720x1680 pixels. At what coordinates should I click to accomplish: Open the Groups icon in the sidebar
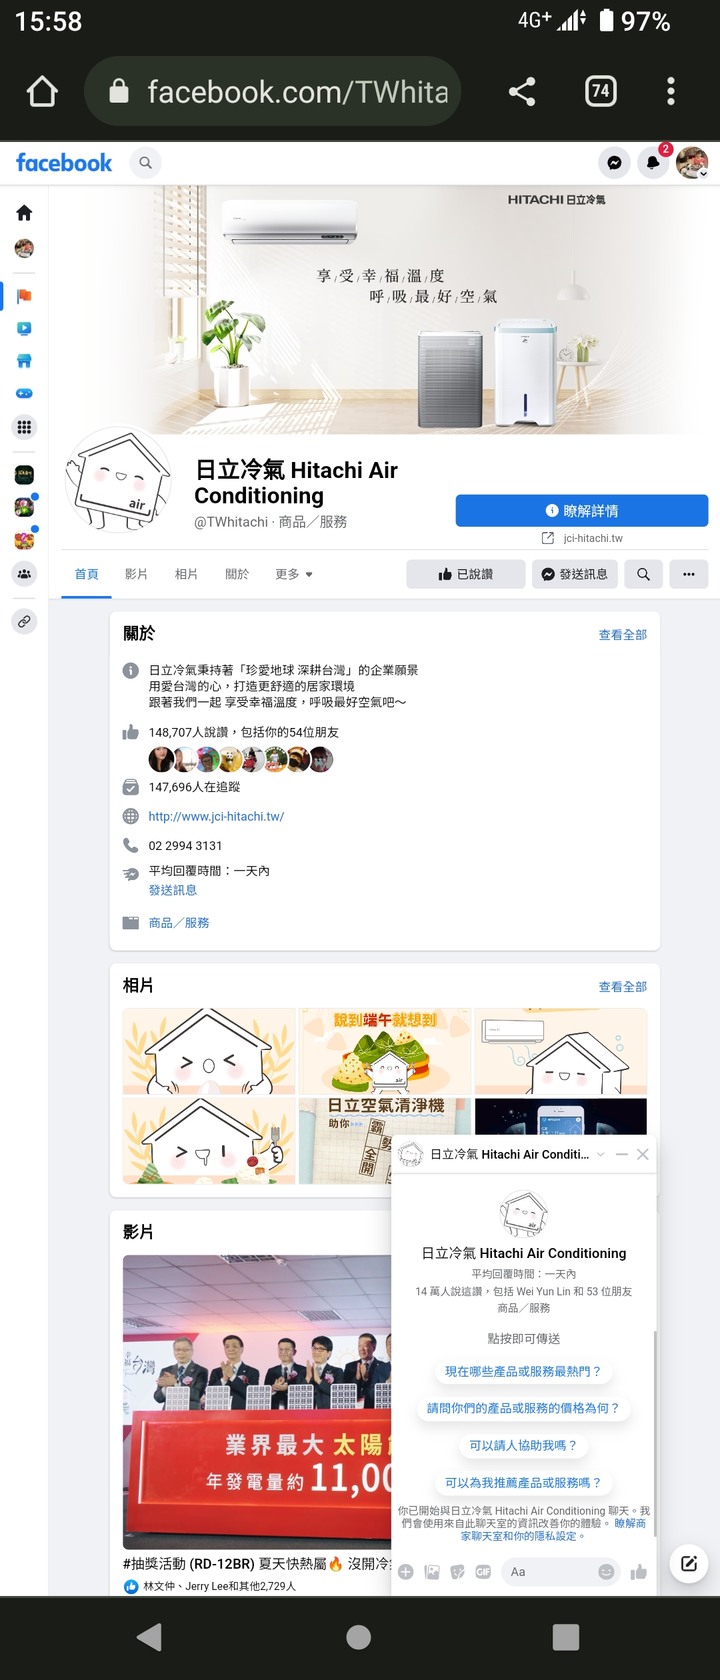click(24, 573)
